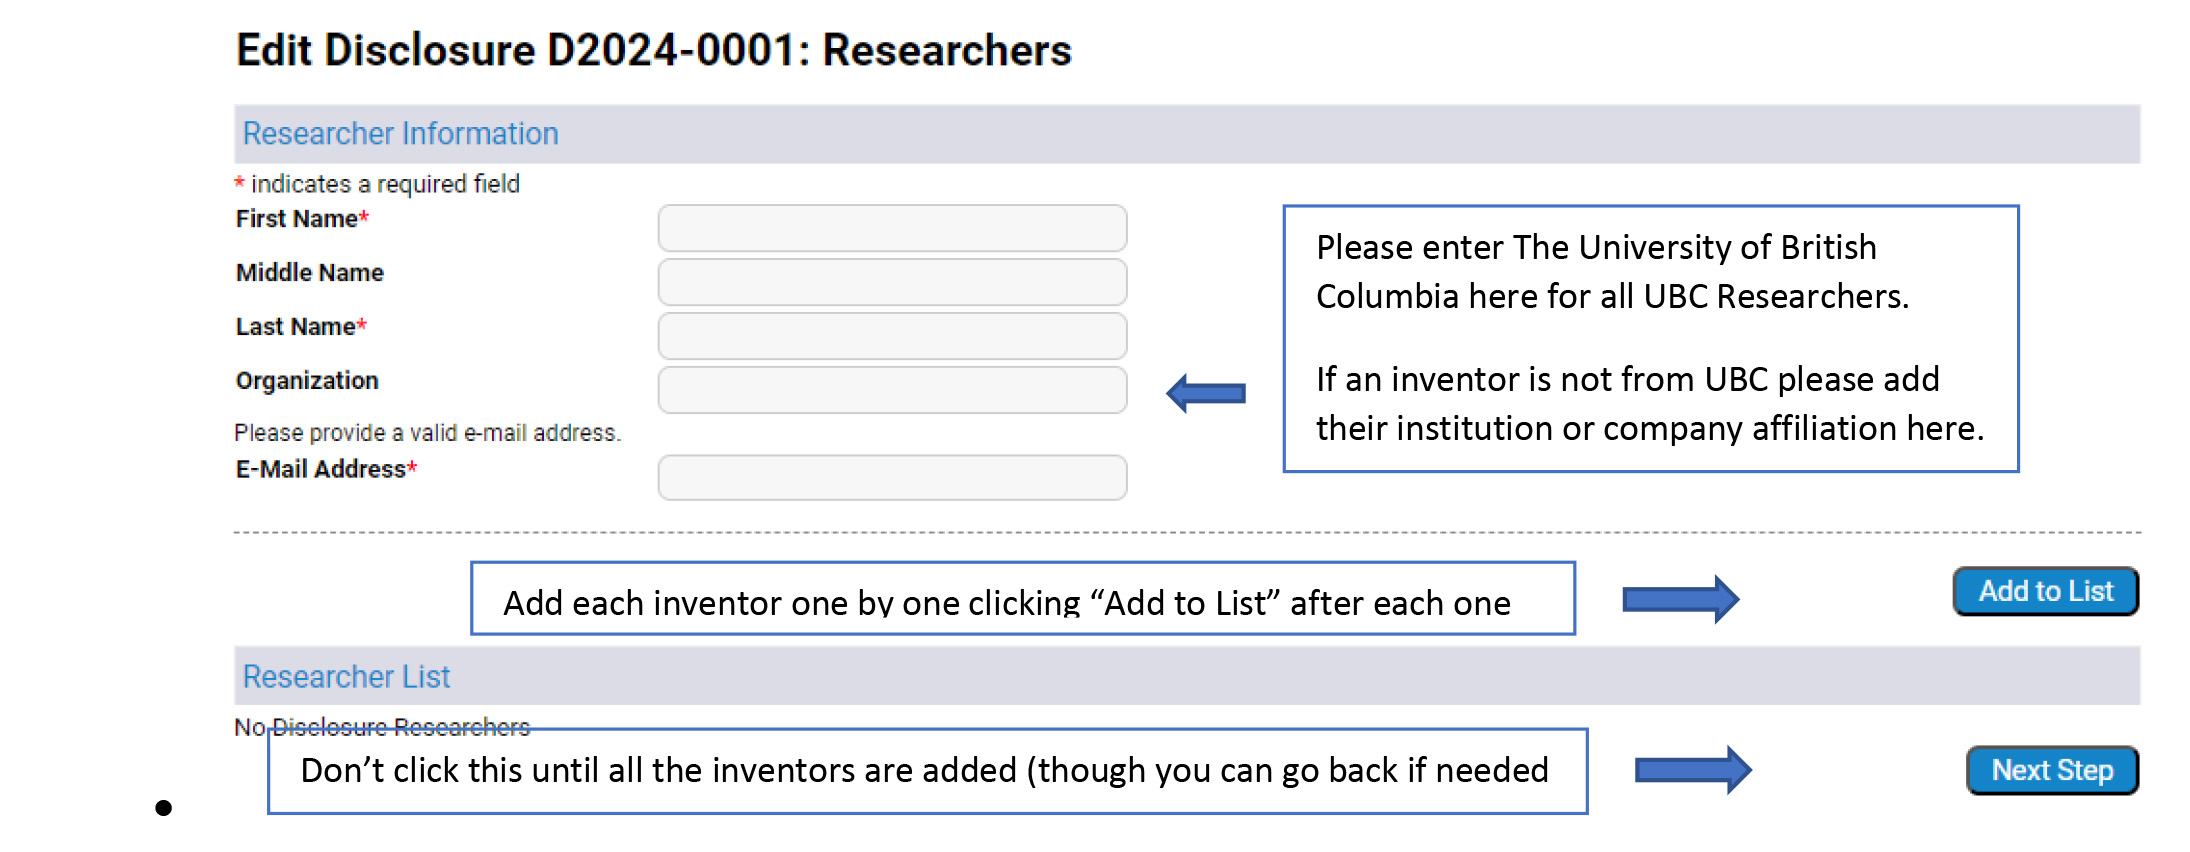The width and height of the screenshot is (2190, 852).
Task: Click the Last Name input field
Action: 893,336
